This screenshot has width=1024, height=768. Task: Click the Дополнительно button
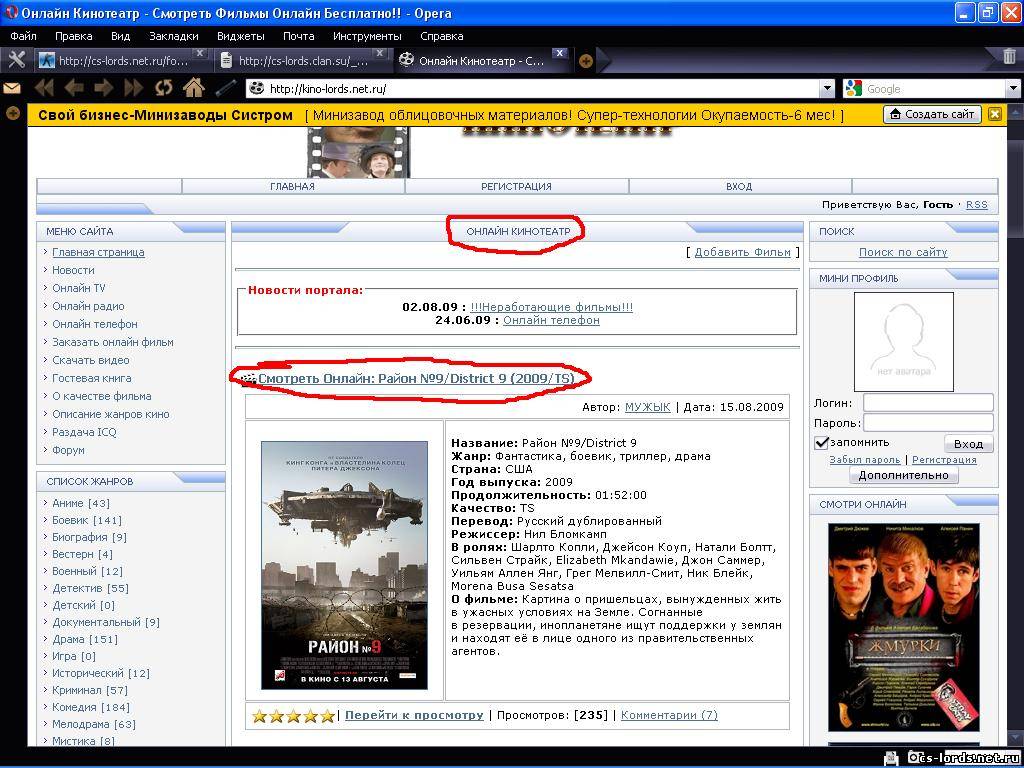tap(904, 475)
